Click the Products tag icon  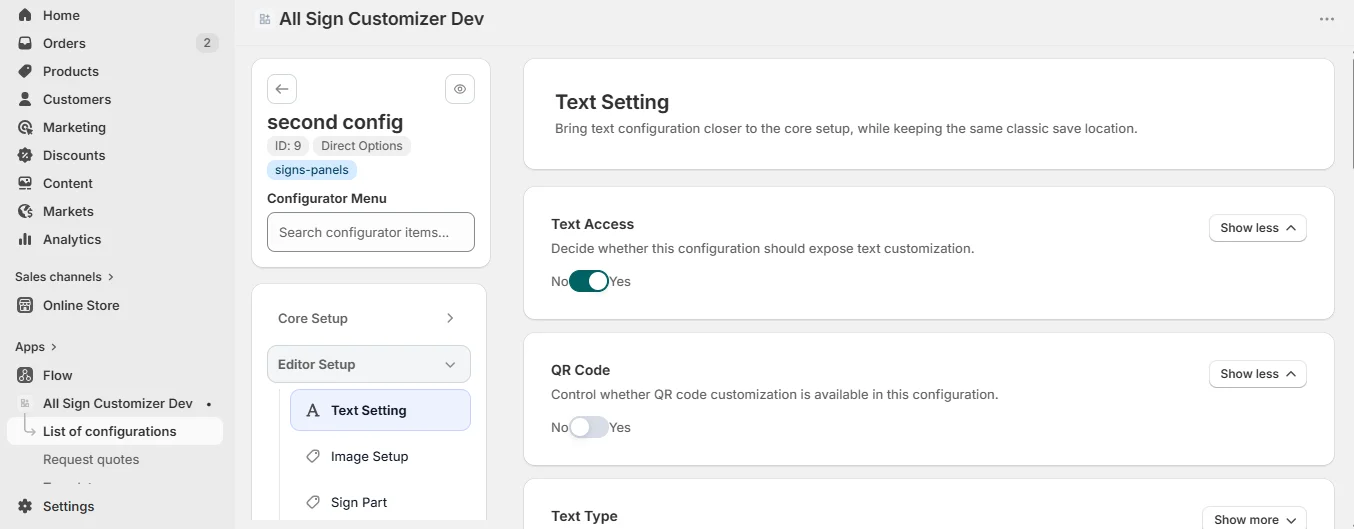point(25,71)
